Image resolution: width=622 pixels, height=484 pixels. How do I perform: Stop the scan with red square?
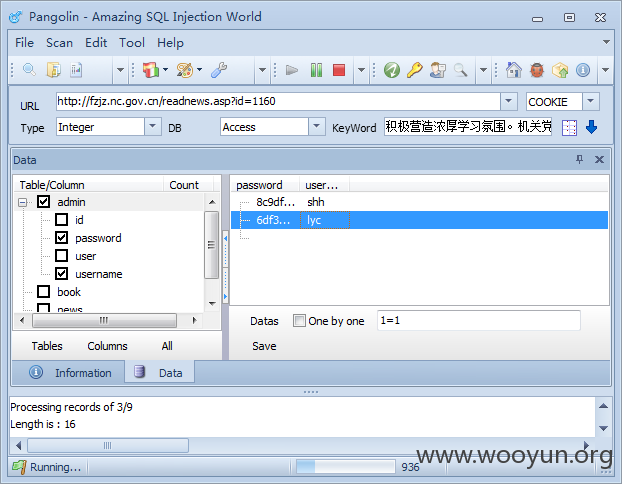[x=339, y=70]
